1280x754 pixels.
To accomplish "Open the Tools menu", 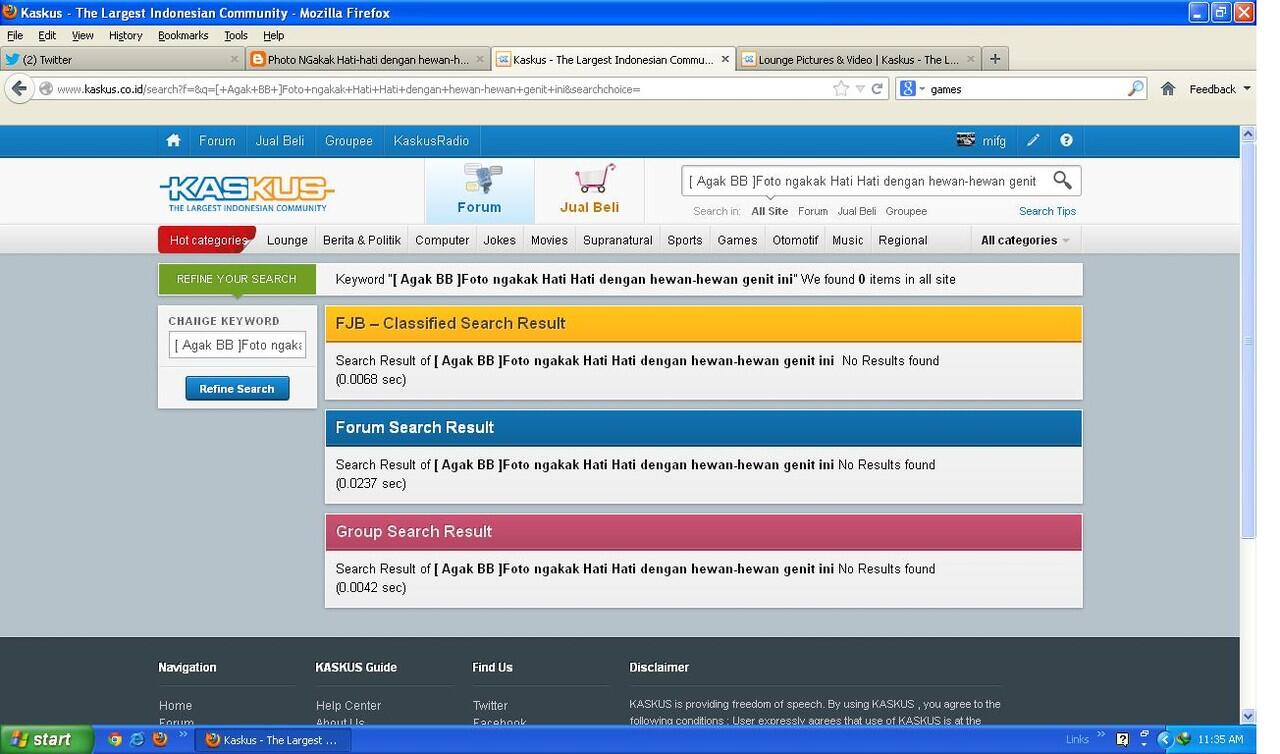I will (236, 35).
